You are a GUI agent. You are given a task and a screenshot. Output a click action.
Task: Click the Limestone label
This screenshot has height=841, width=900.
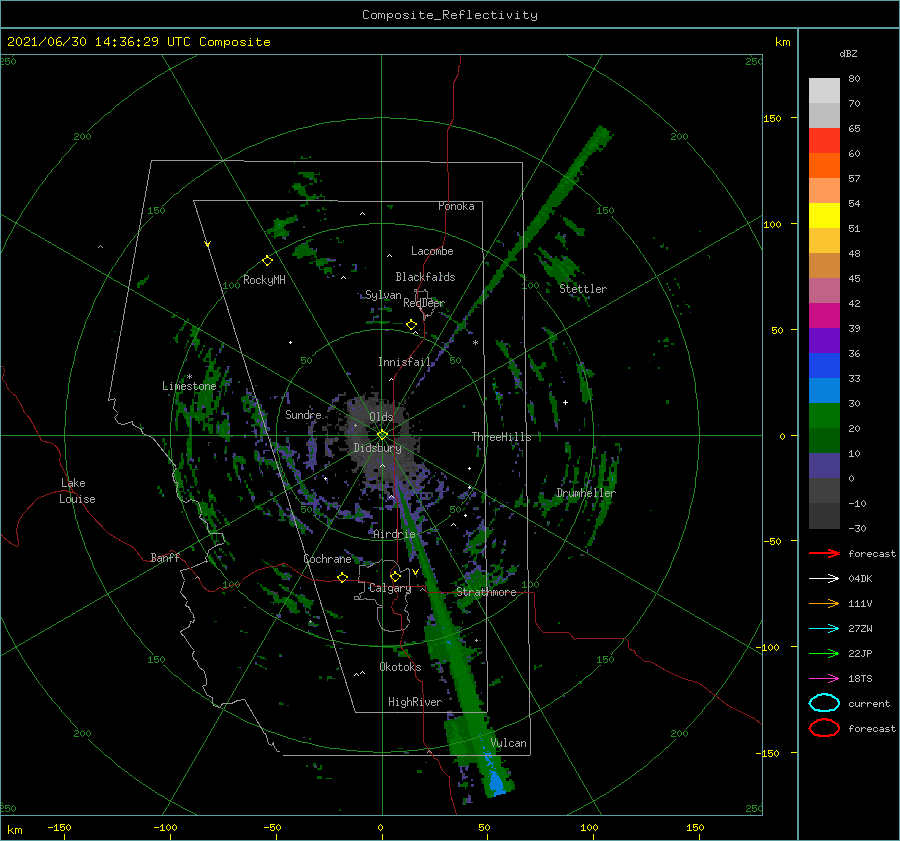click(189, 386)
